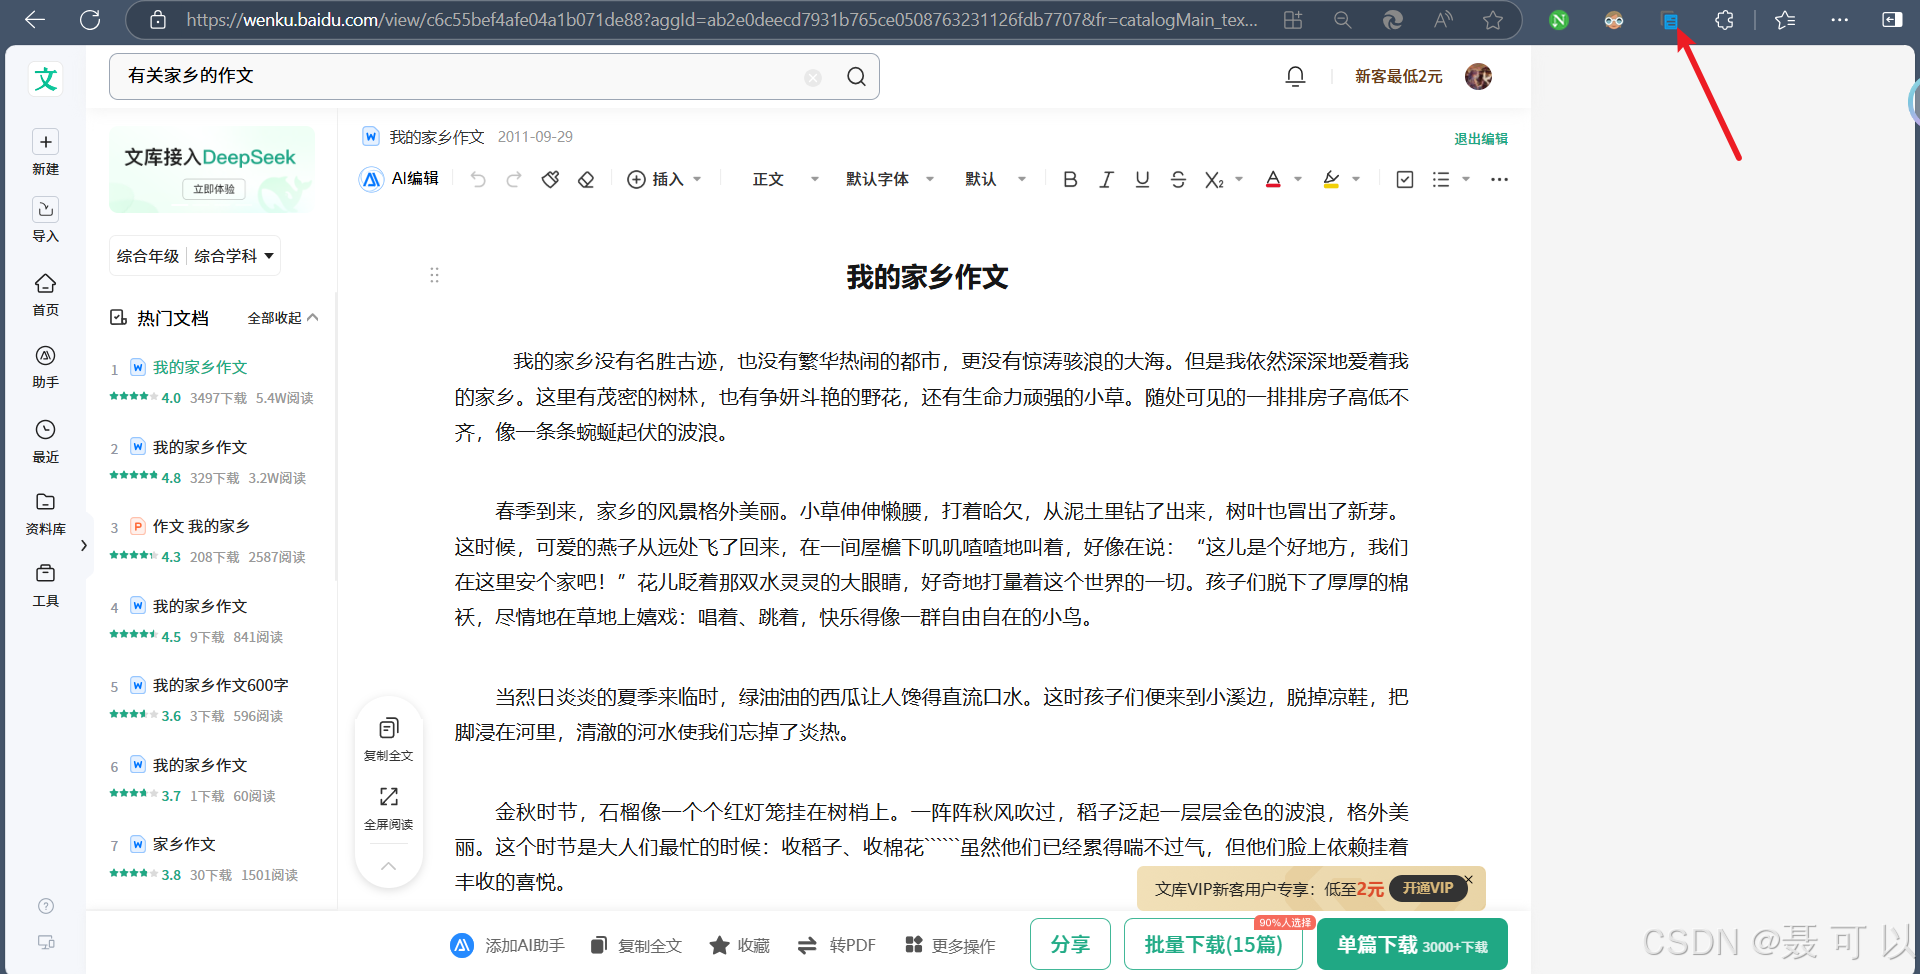Click 立即体验 on DeepSeek banner
Image resolution: width=1920 pixels, height=974 pixels.
pos(214,189)
